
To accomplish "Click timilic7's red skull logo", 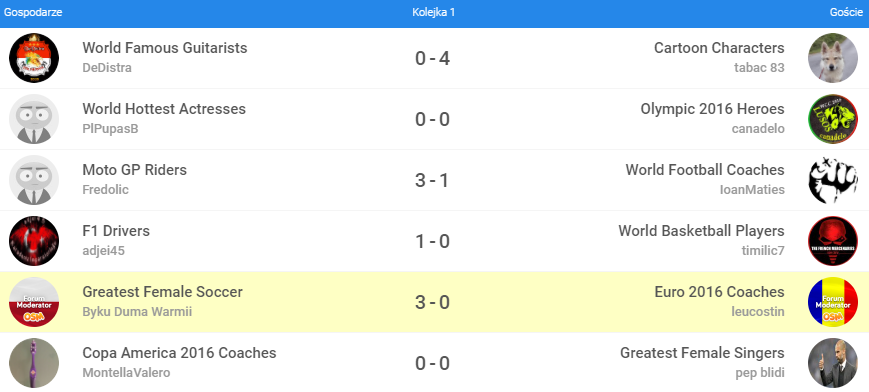I will tap(833, 241).
